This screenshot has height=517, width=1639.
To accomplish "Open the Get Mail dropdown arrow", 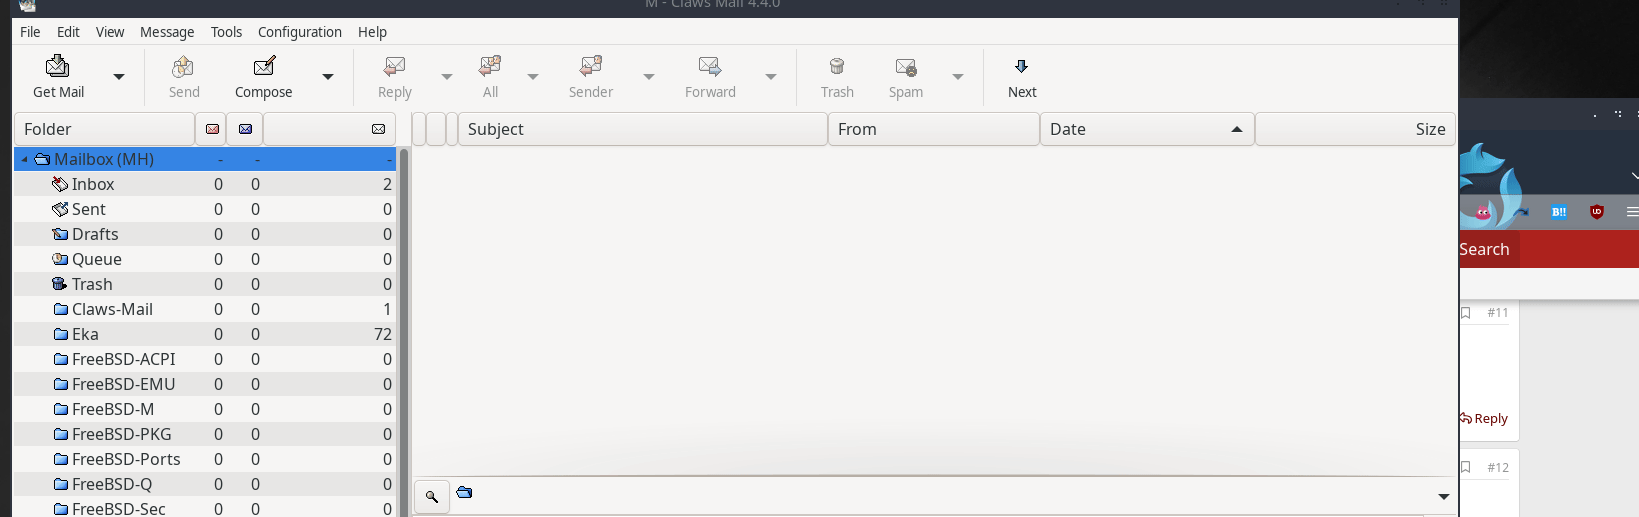I will pos(119,77).
